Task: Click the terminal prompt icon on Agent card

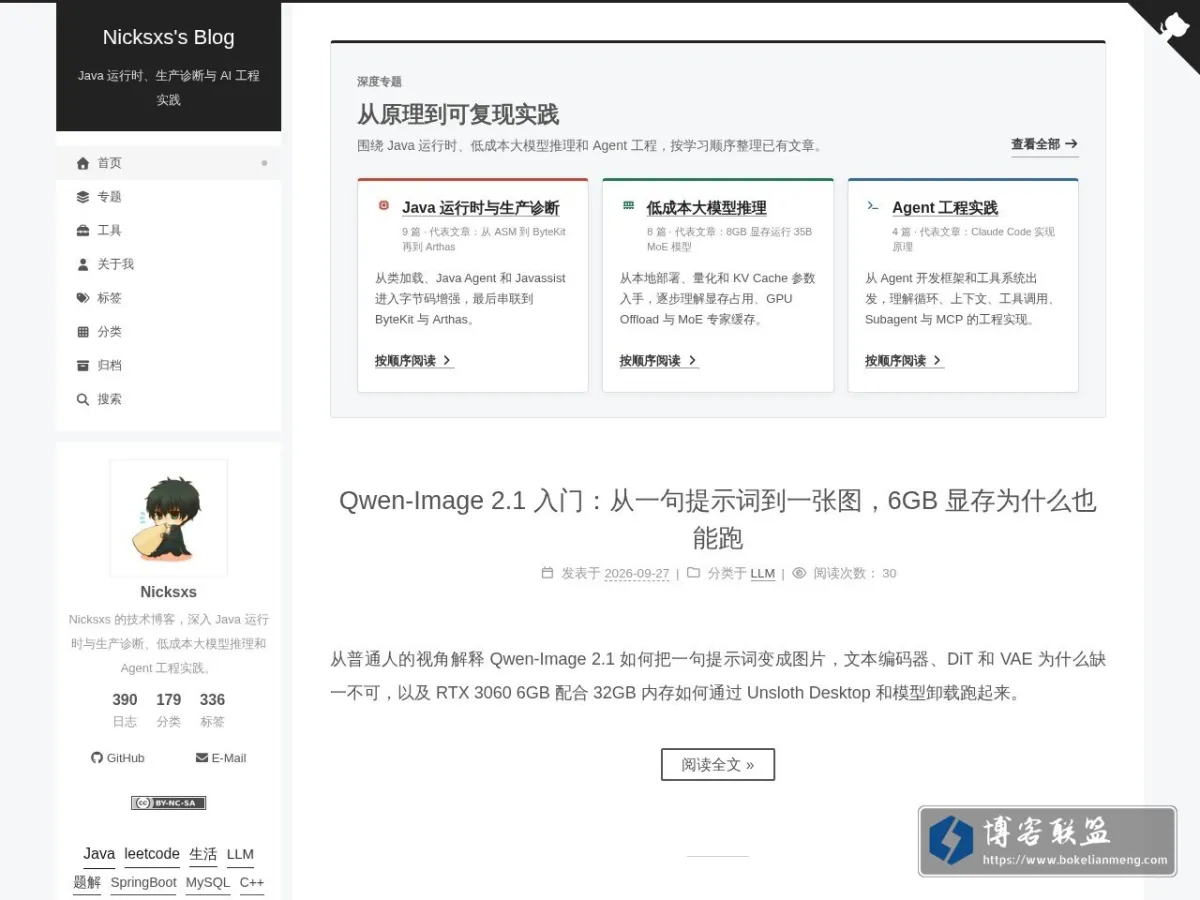Action: pyautogui.click(x=873, y=205)
